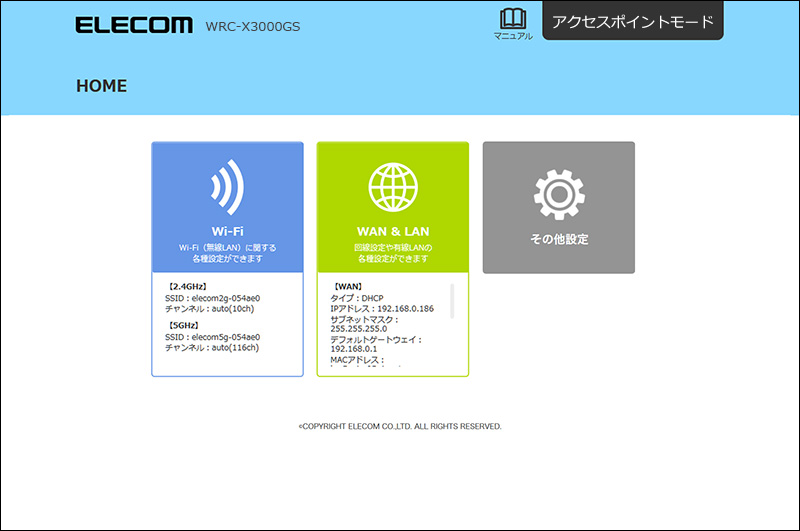
Task: Click the HOME heading
Action: [102, 86]
